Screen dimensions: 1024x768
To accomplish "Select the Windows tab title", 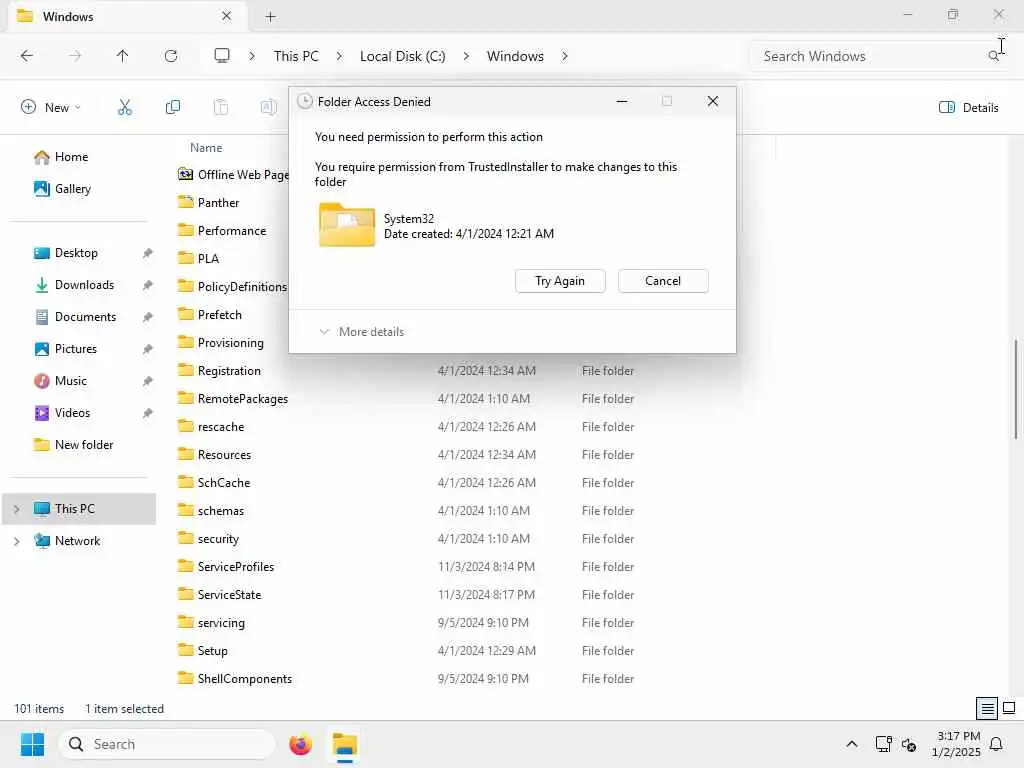I will [68, 17].
